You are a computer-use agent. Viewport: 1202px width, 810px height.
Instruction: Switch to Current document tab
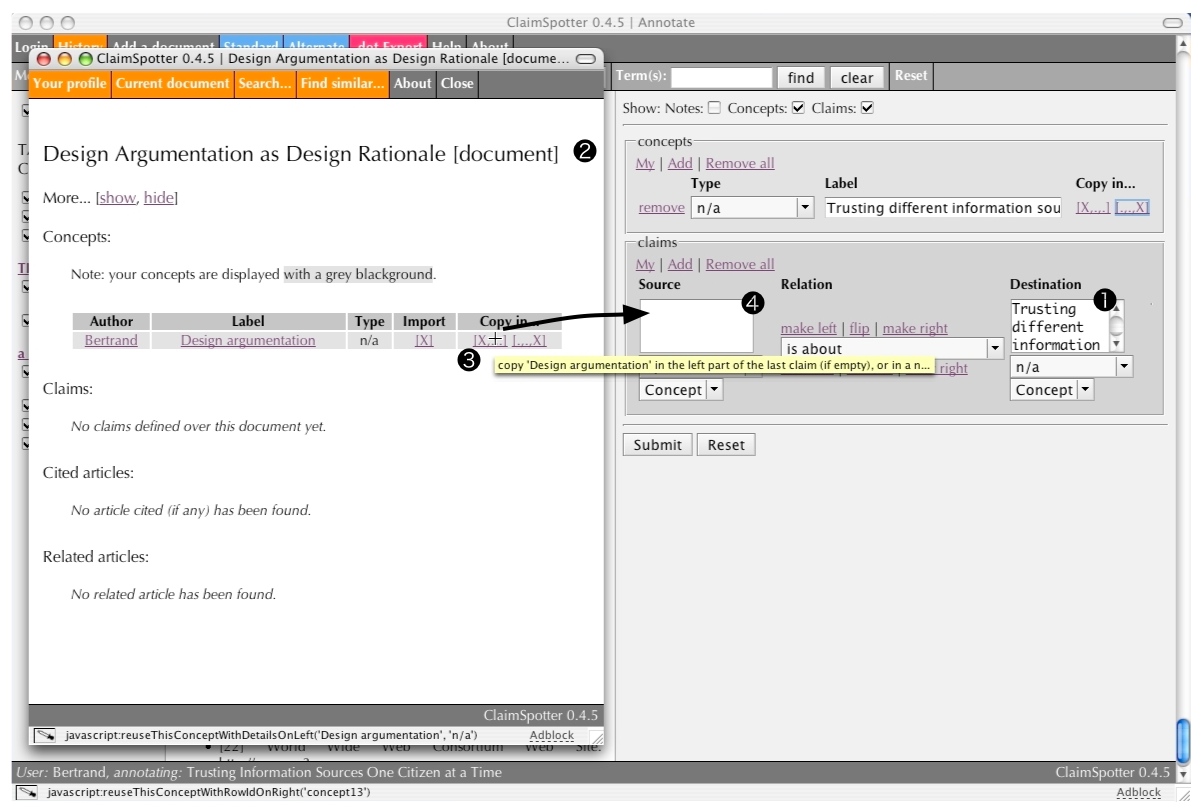click(x=172, y=83)
